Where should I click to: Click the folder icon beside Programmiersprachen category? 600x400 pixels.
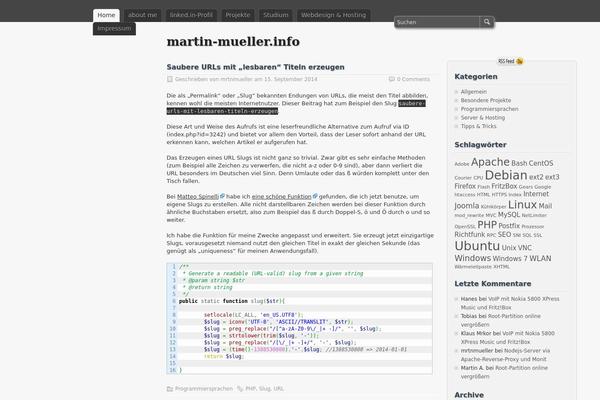point(170,389)
